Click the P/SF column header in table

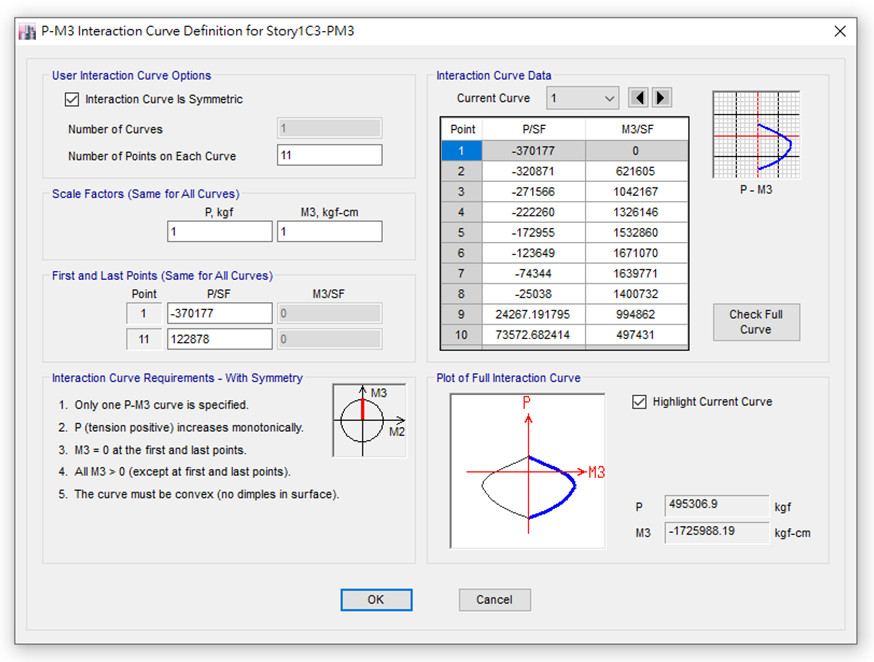tap(533, 129)
